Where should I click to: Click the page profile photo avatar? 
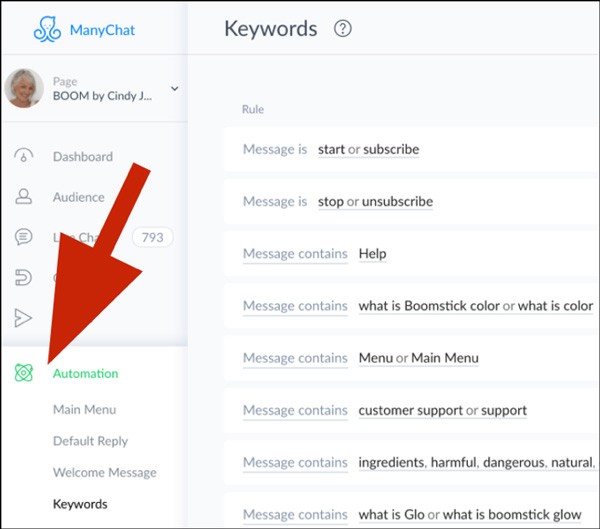coord(24,88)
